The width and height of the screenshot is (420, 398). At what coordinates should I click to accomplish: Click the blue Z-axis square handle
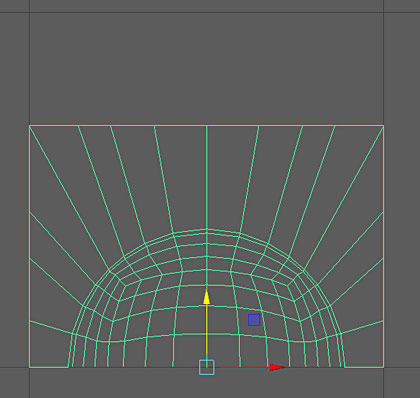pyautogui.click(x=254, y=320)
